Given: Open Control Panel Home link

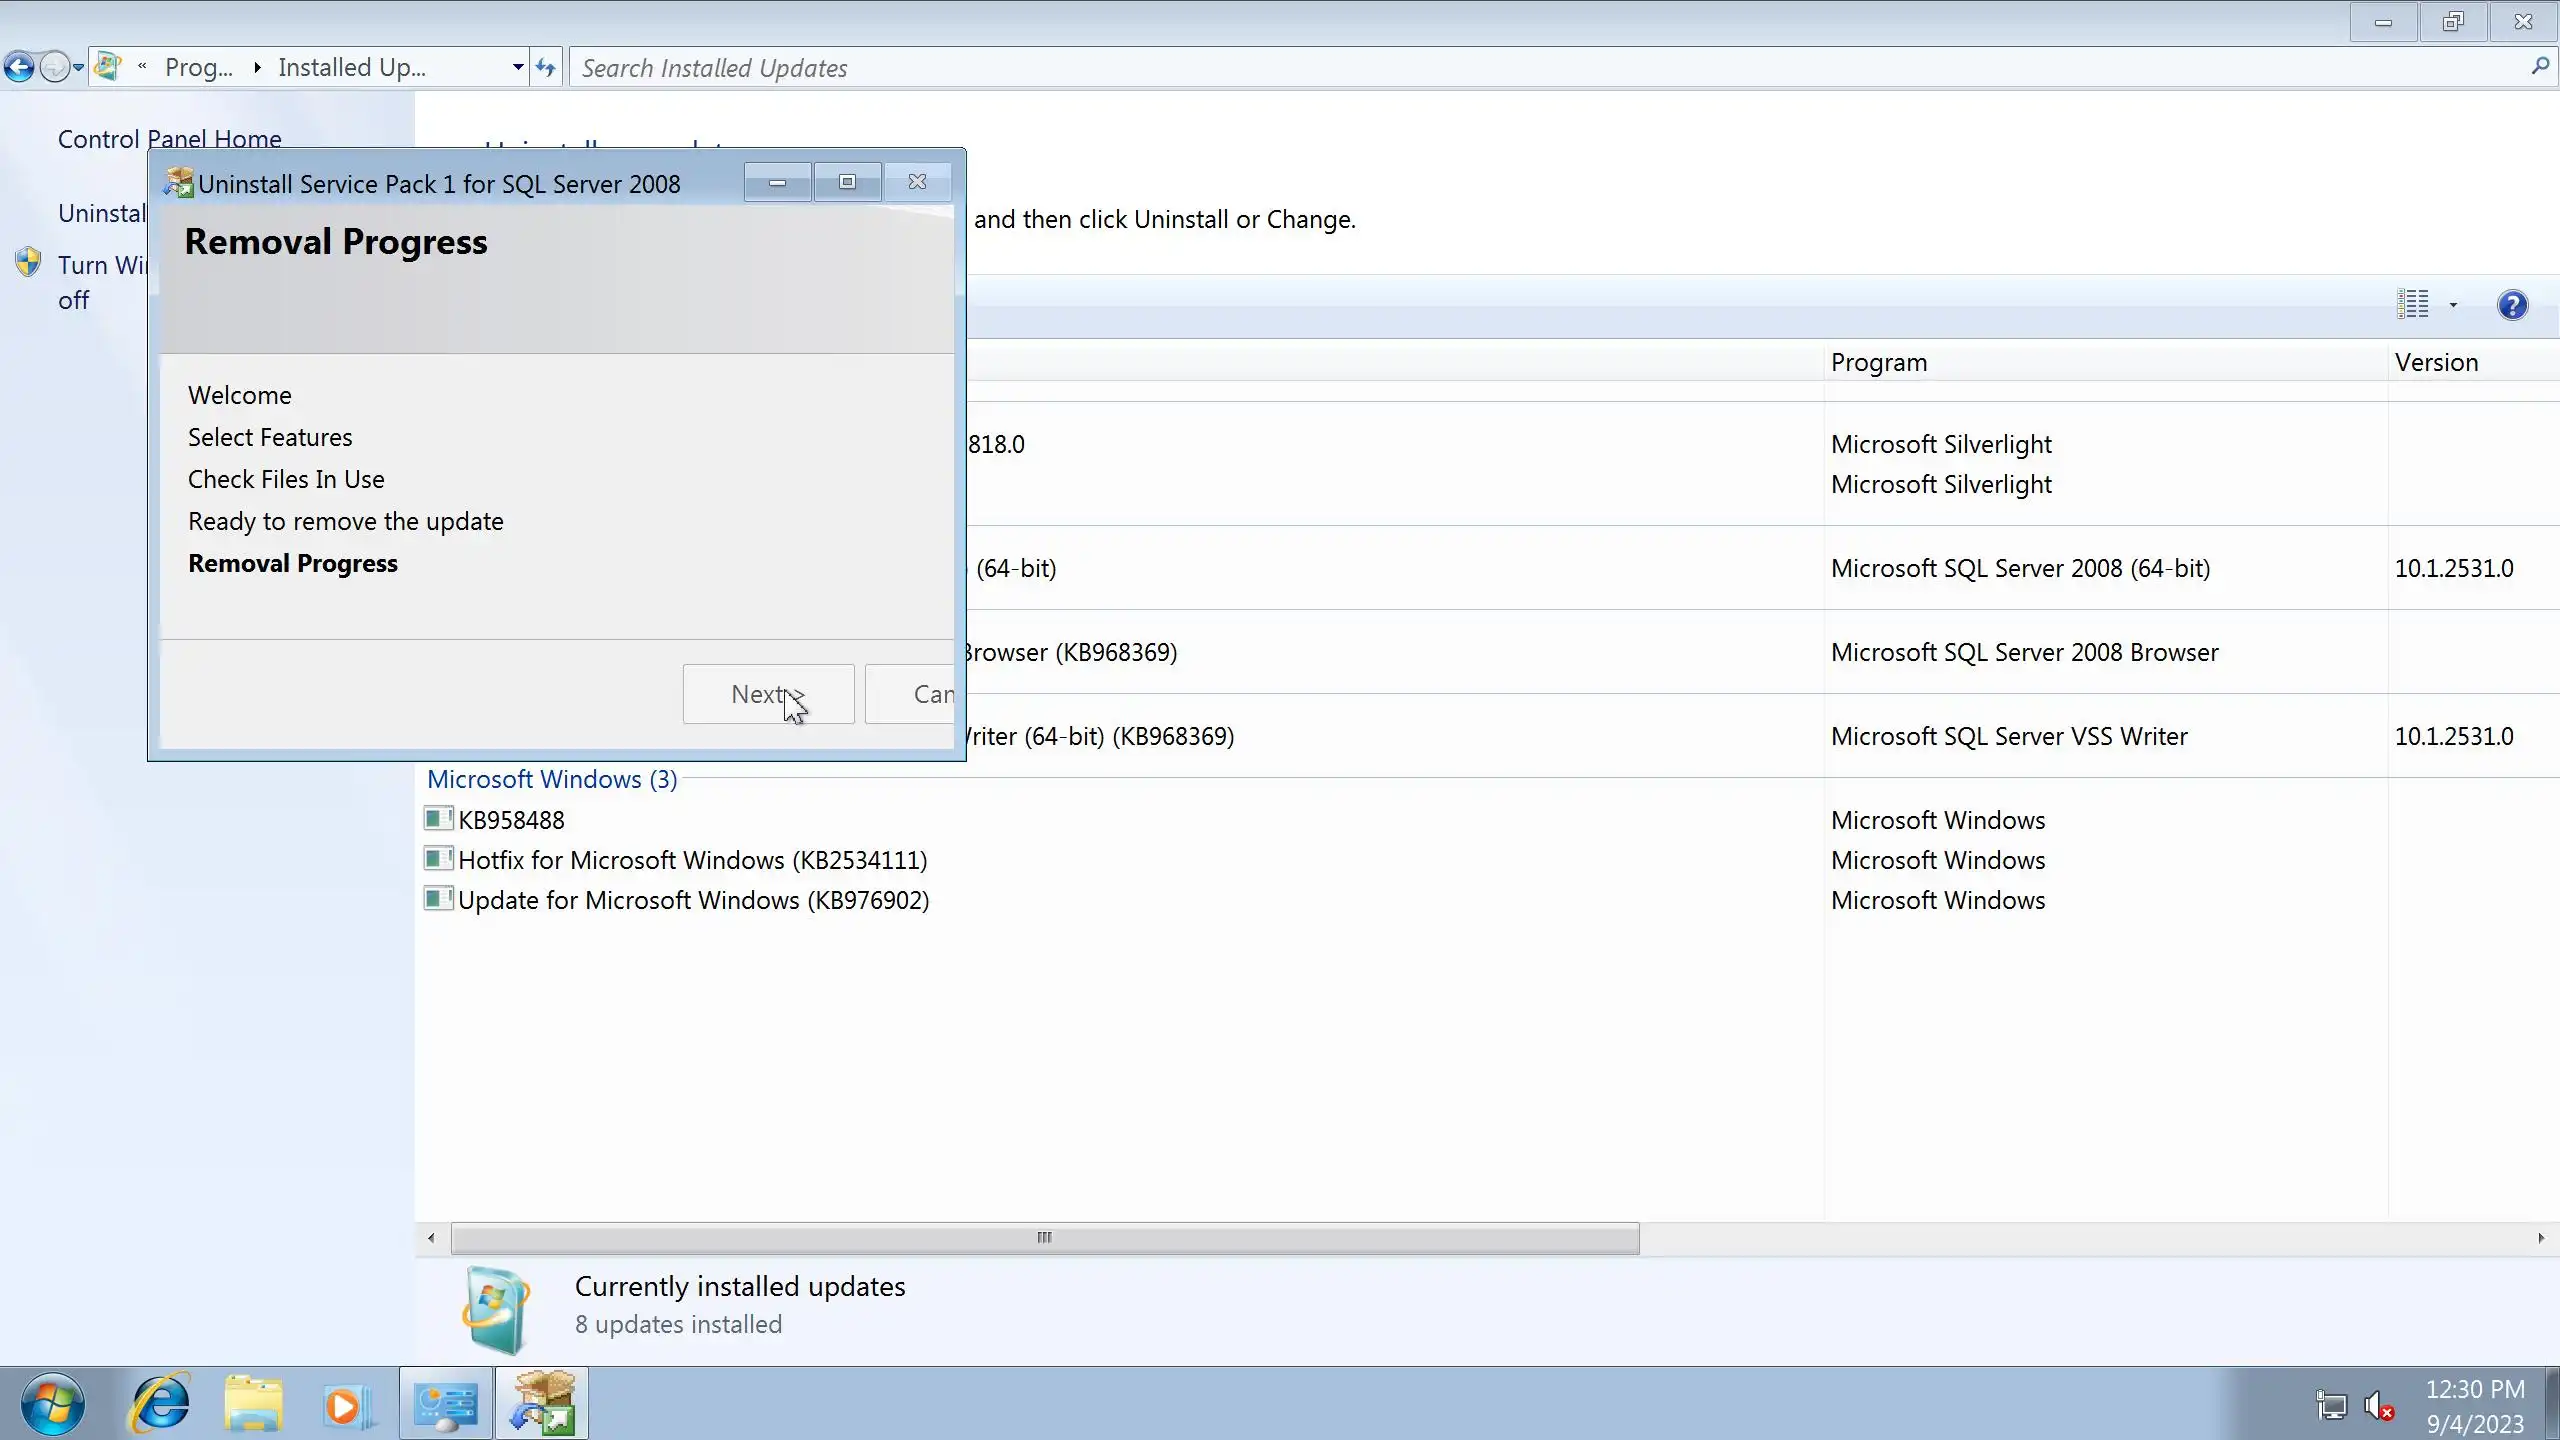Looking at the screenshot, I should click(169, 138).
